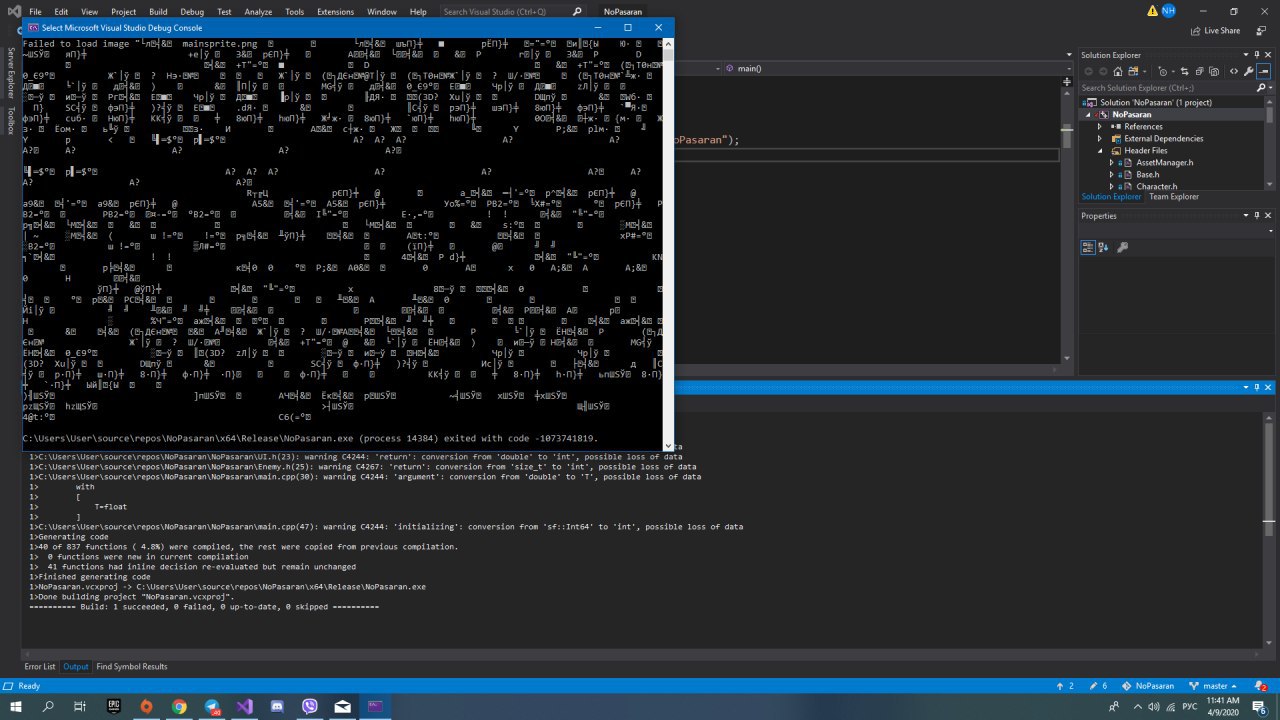The width and height of the screenshot is (1280, 720).
Task: Collapse the Header Files folder
Action: tap(1100, 151)
